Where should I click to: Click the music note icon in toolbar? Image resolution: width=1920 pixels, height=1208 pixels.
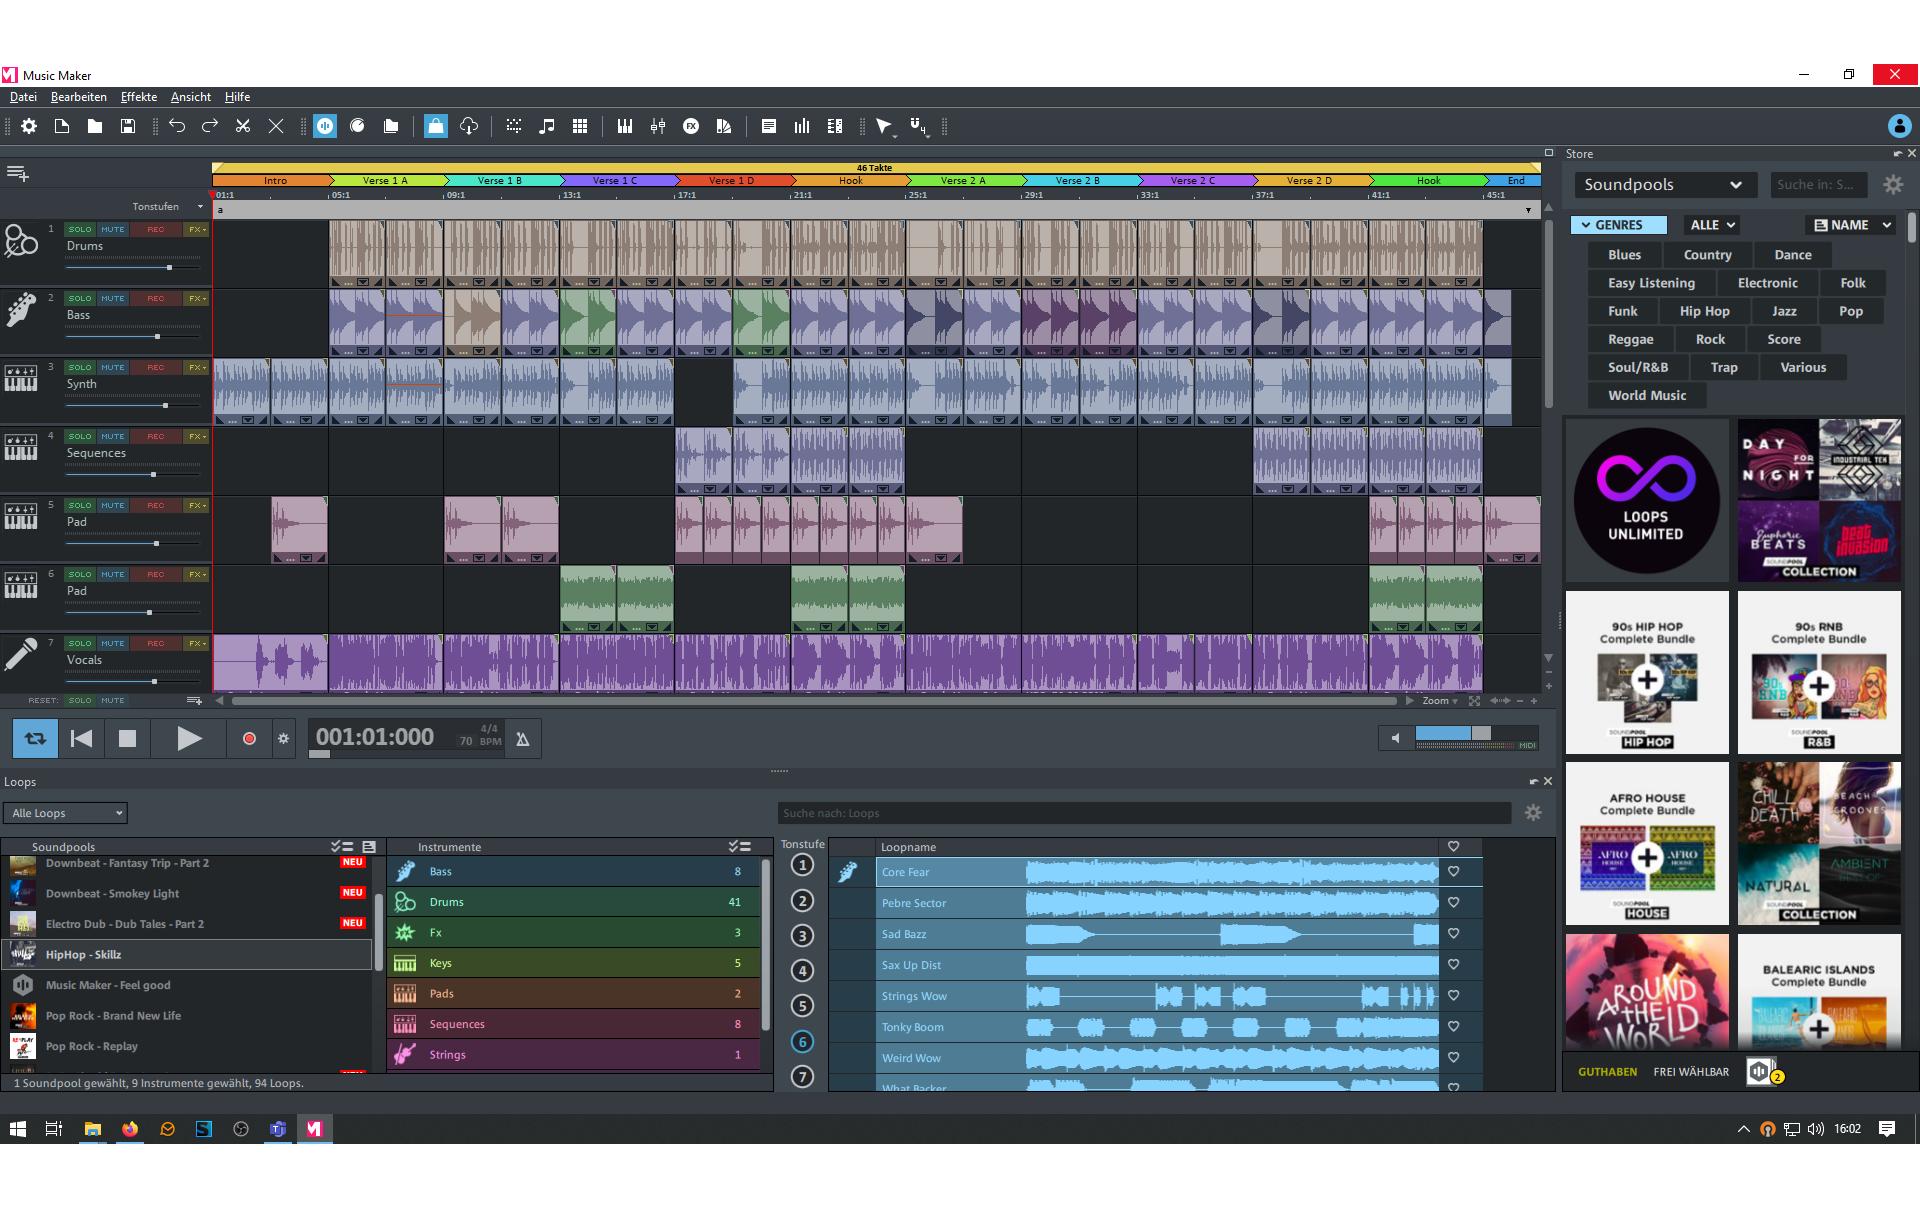tap(546, 126)
